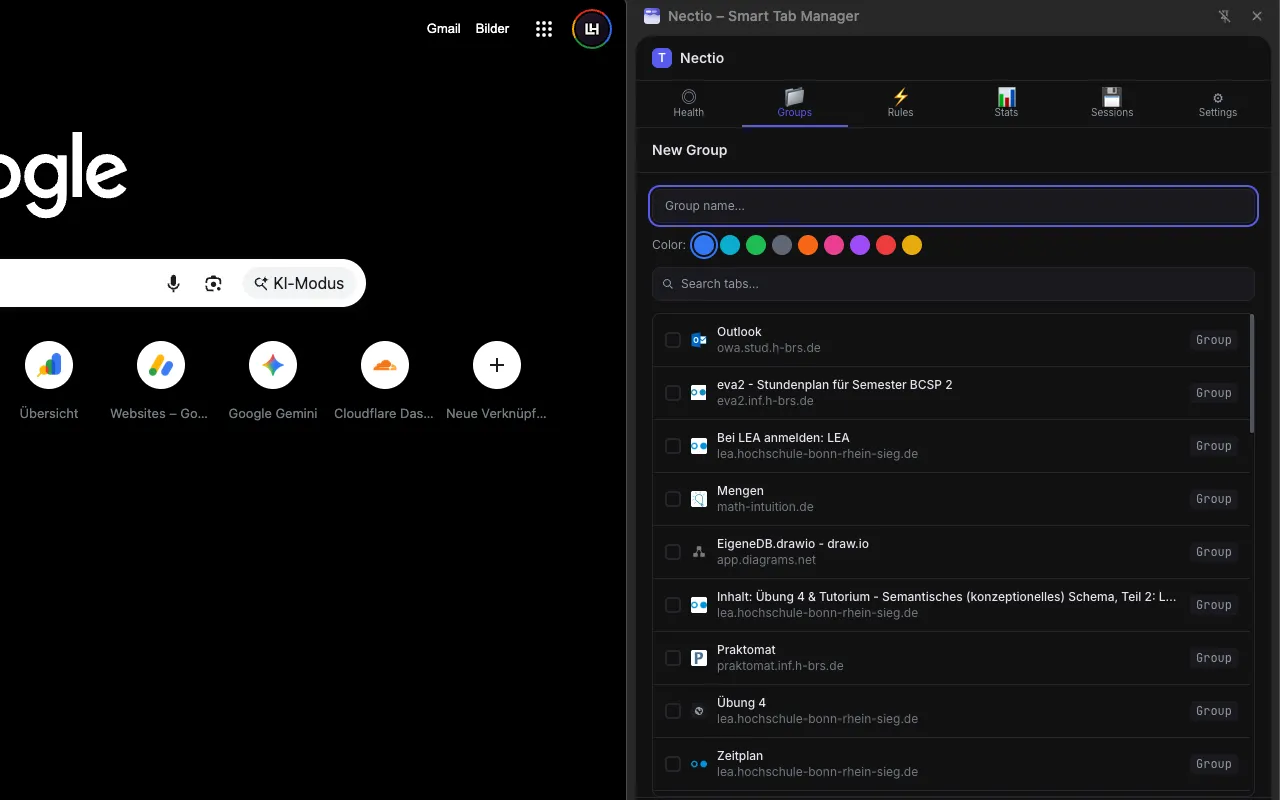Start voice search with the microphone
Viewport: 1280px width, 800px height.
click(x=173, y=283)
